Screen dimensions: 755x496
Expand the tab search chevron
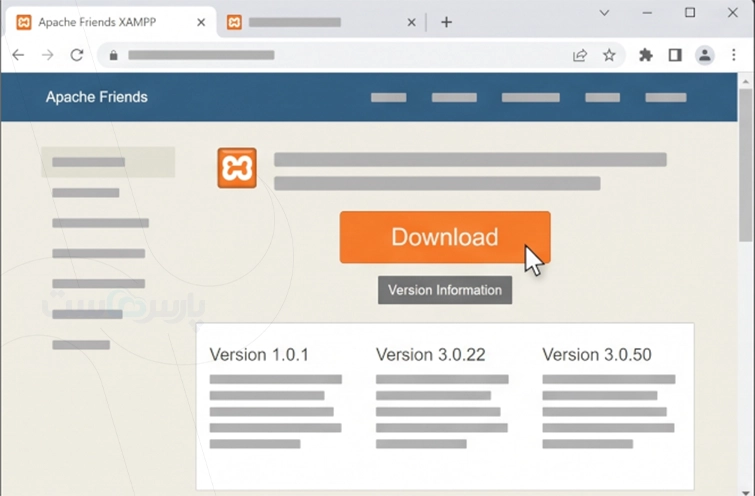coord(604,13)
